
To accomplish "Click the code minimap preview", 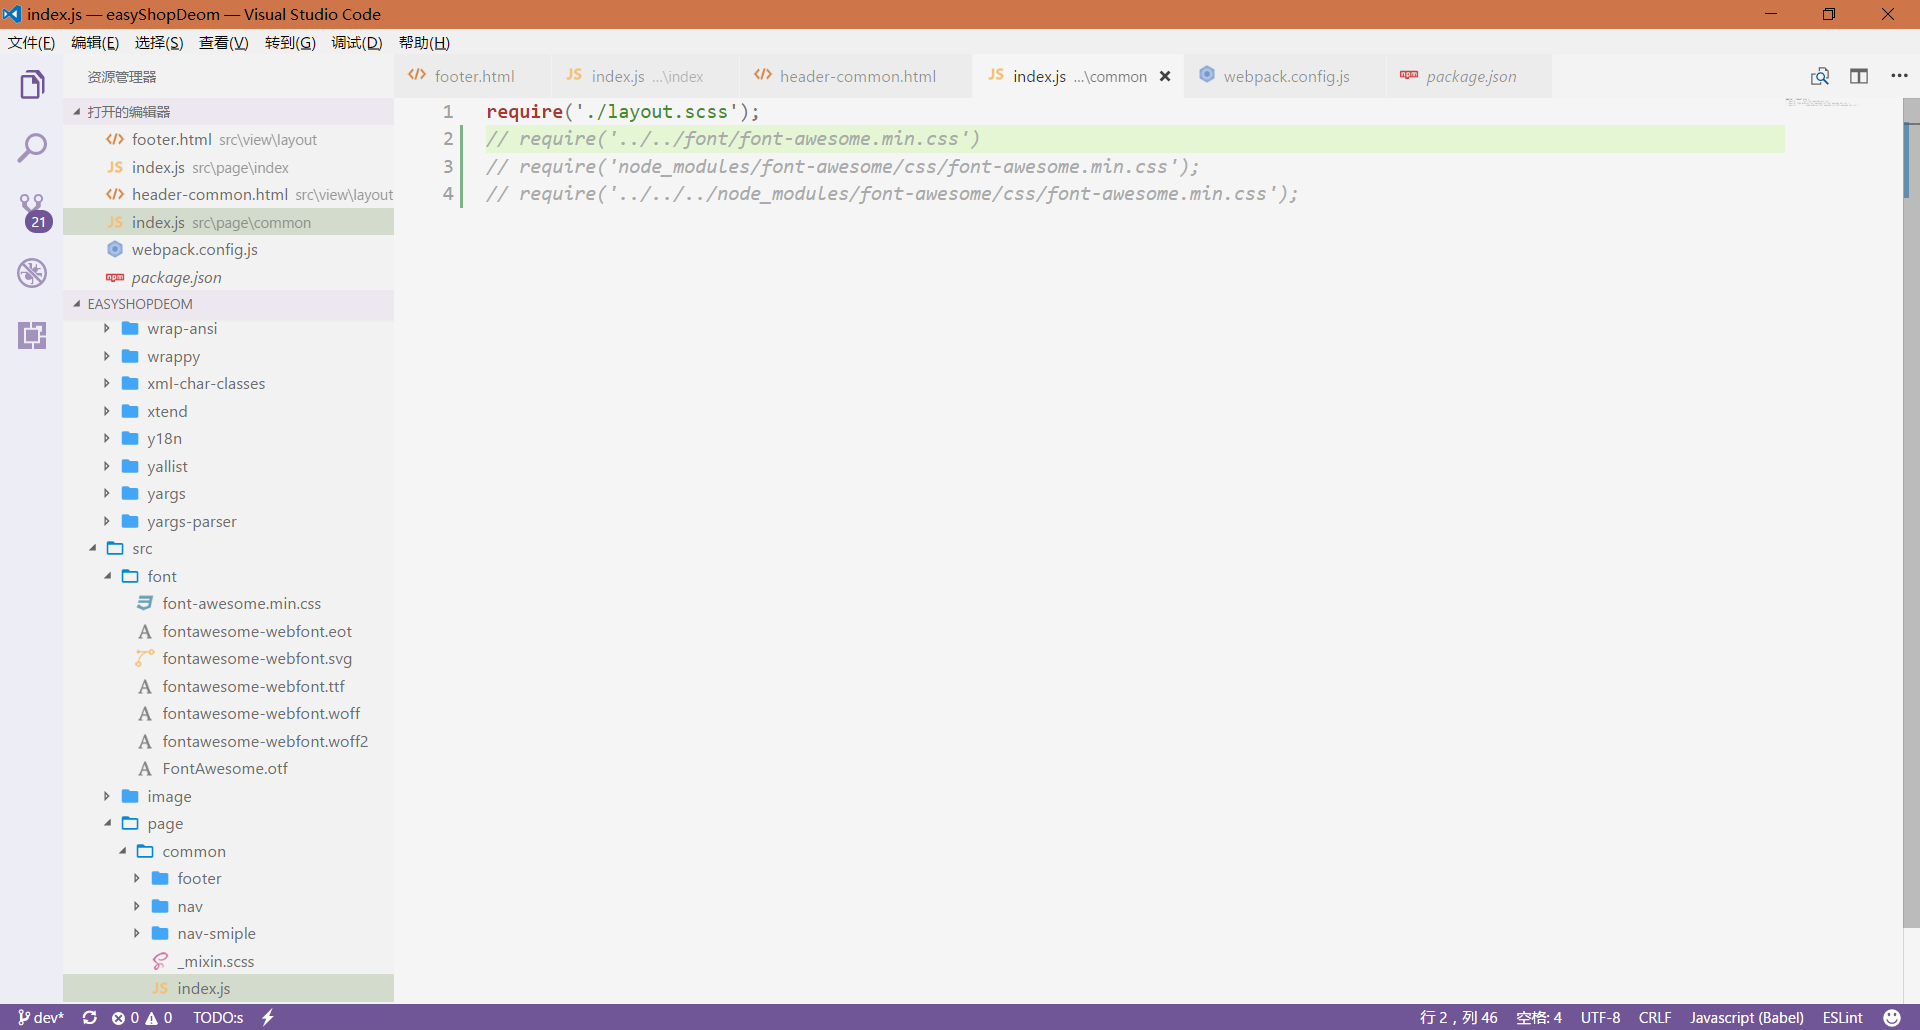I will pos(1821,102).
